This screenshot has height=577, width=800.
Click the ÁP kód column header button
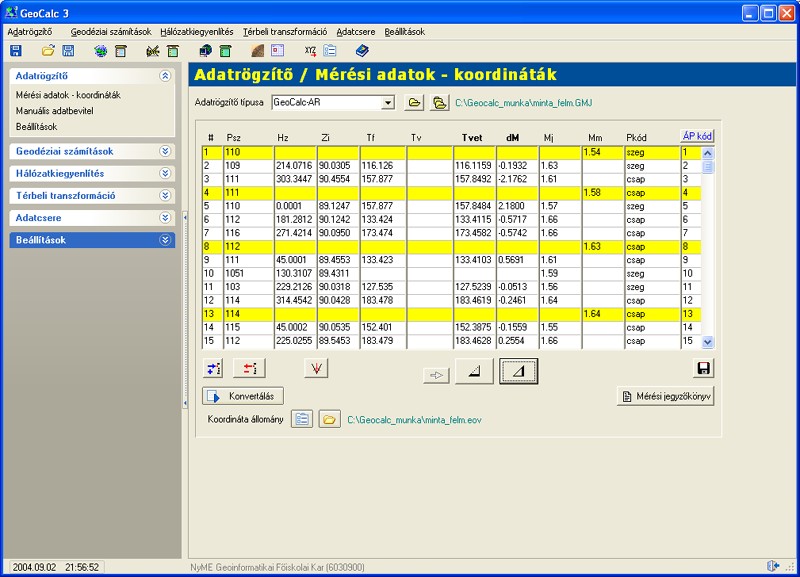(x=697, y=136)
